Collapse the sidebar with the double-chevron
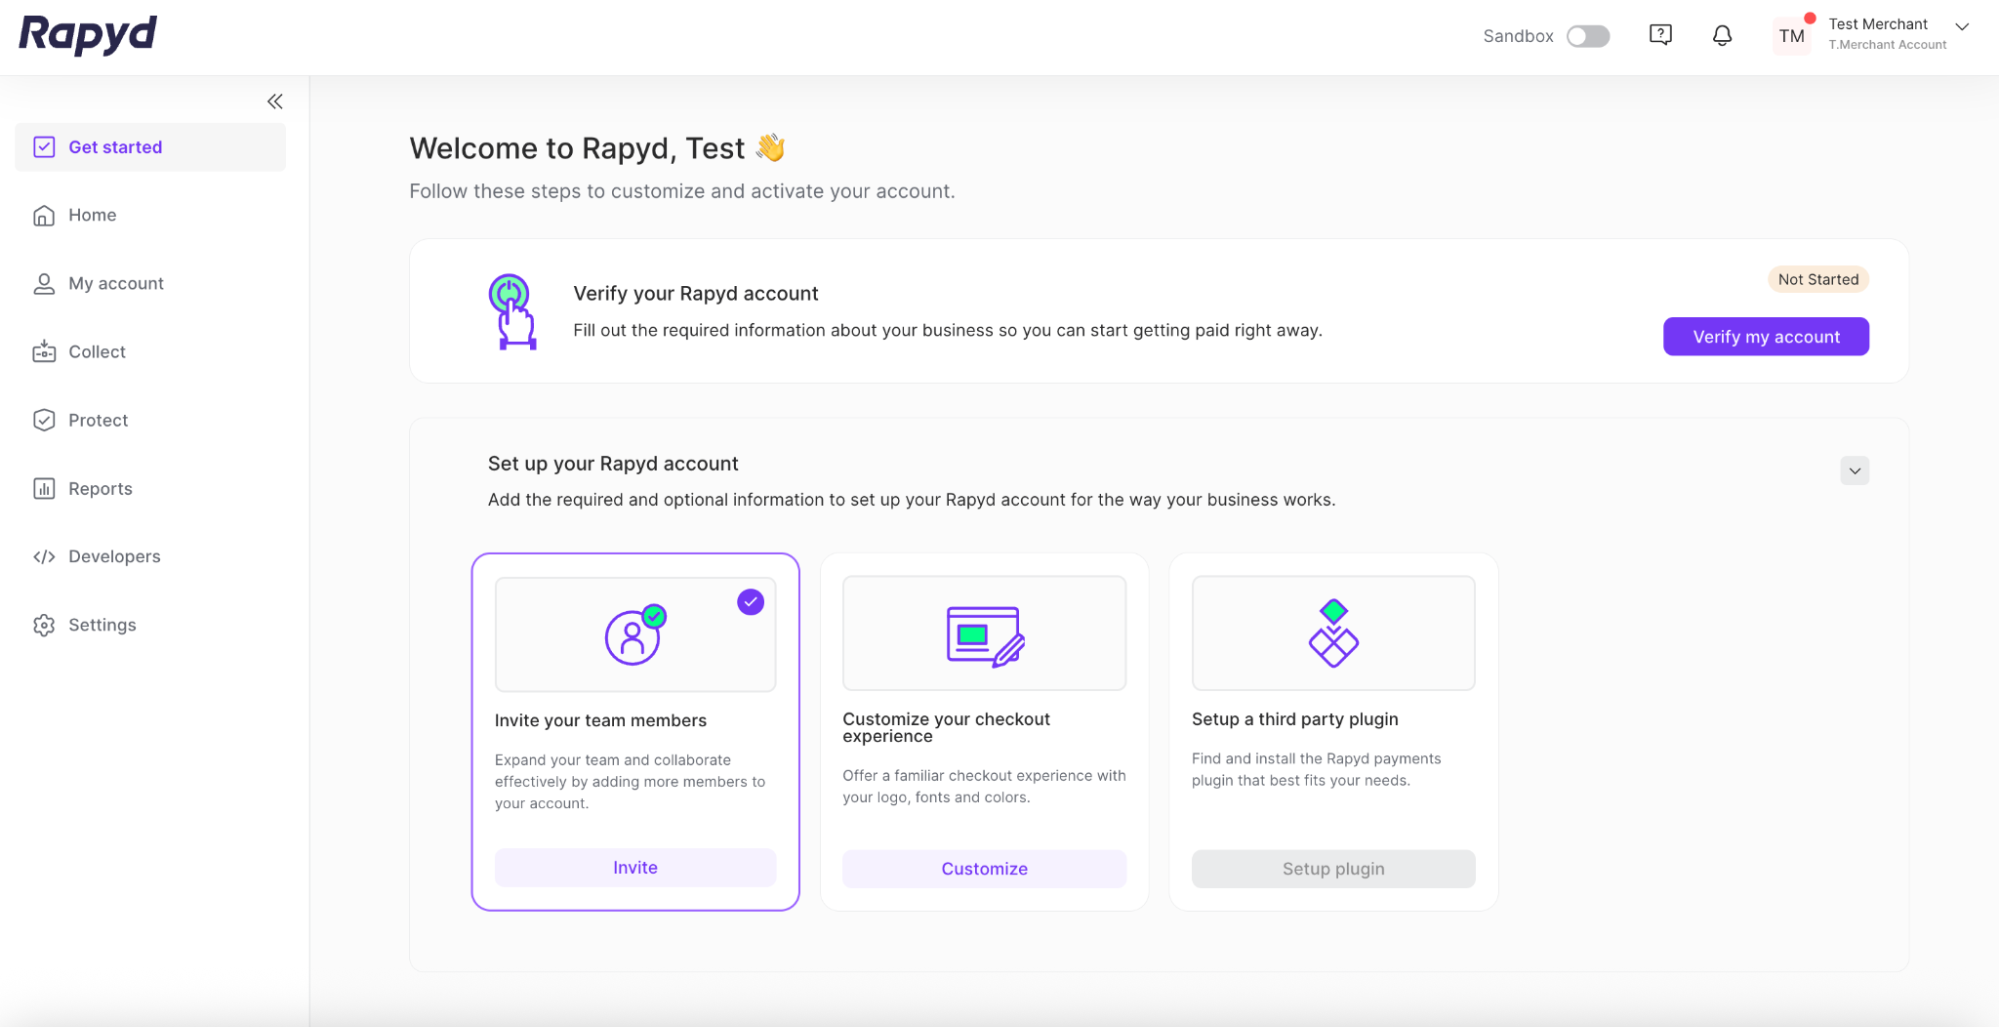This screenshot has width=1999, height=1027. [275, 100]
